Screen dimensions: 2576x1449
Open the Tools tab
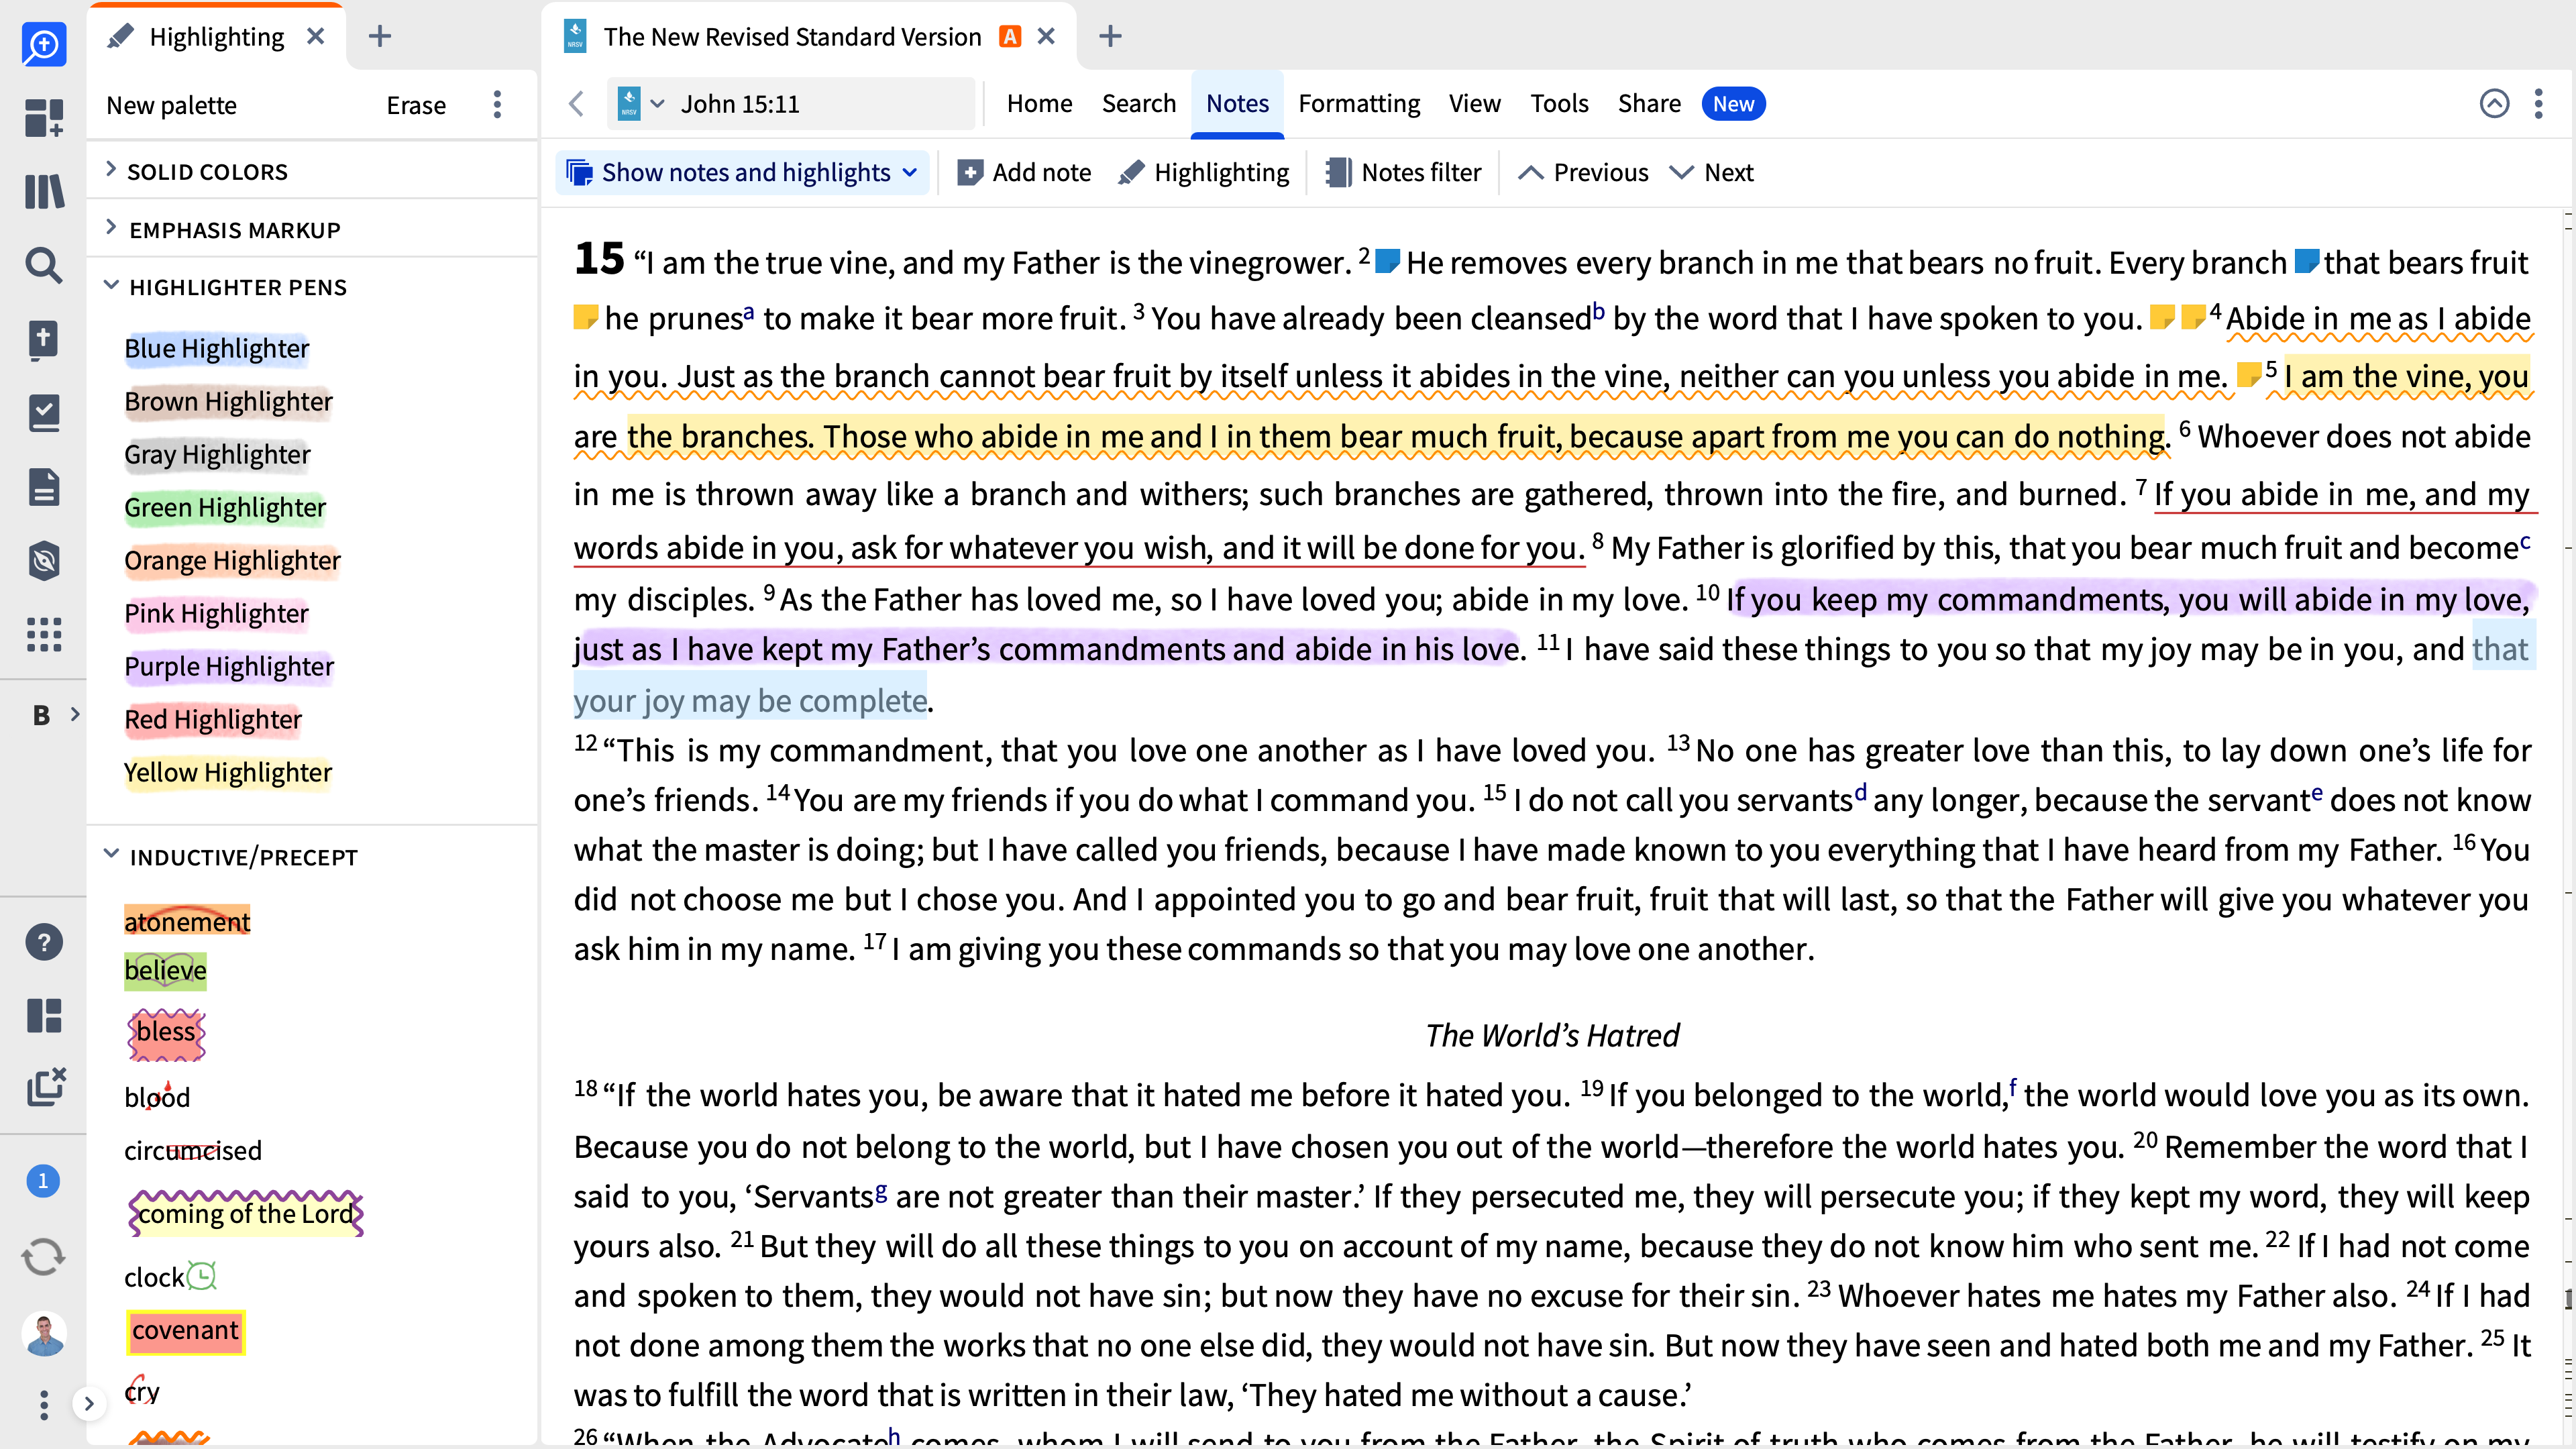1559,103
